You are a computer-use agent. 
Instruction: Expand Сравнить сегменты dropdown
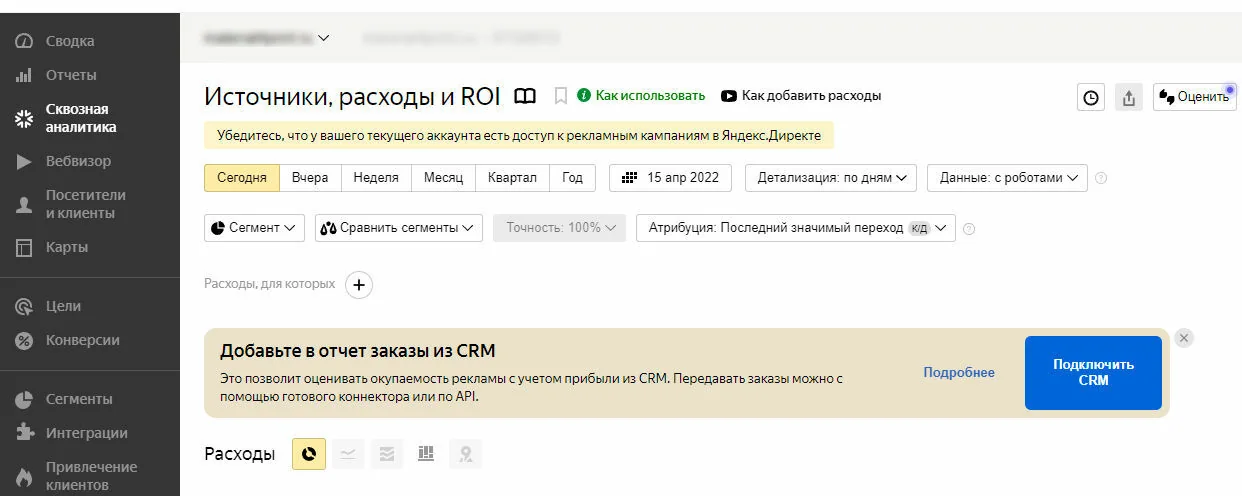[399, 228]
